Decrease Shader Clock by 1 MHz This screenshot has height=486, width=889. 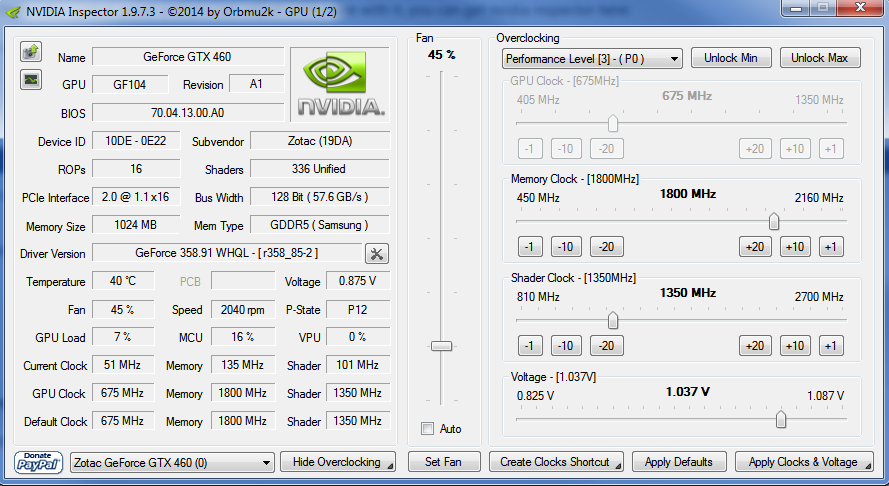530,345
